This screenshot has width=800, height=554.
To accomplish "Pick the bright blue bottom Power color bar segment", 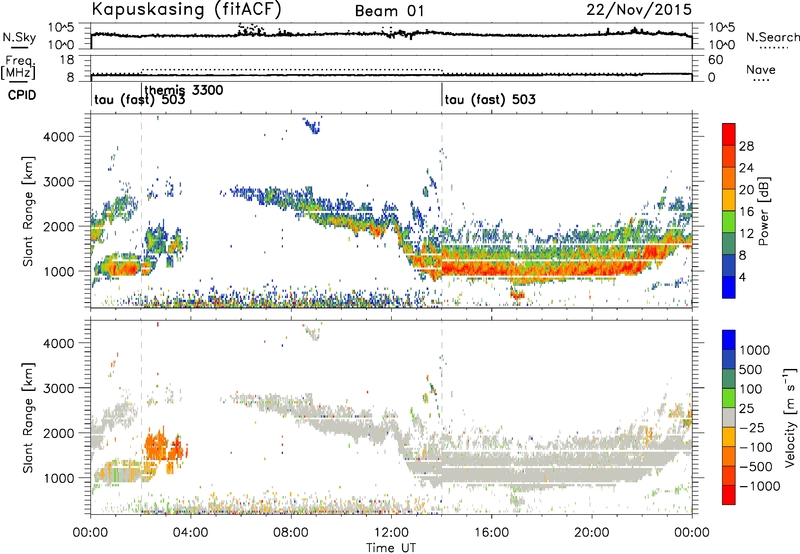I will pos(729,287).
